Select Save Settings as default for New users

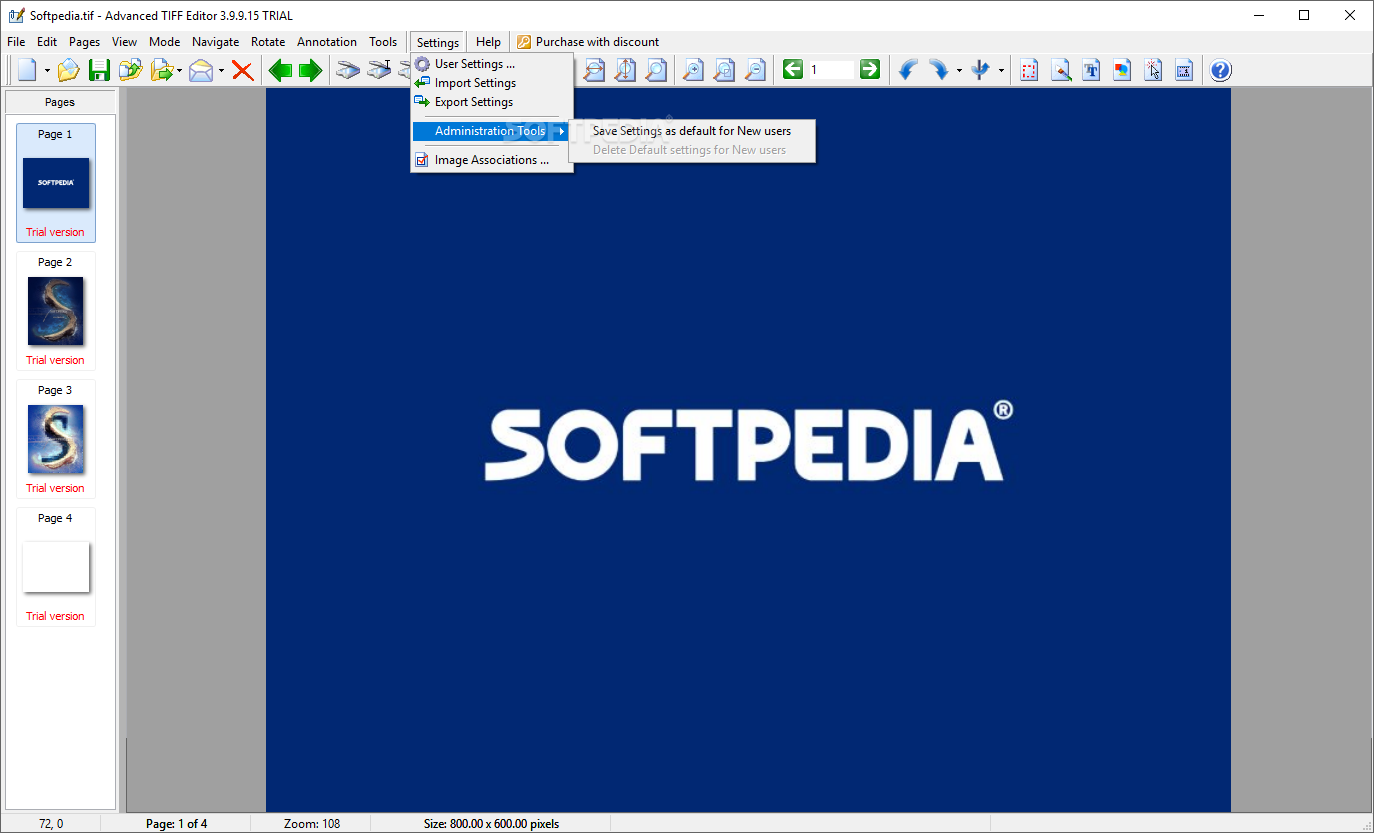tap(692, 131)
